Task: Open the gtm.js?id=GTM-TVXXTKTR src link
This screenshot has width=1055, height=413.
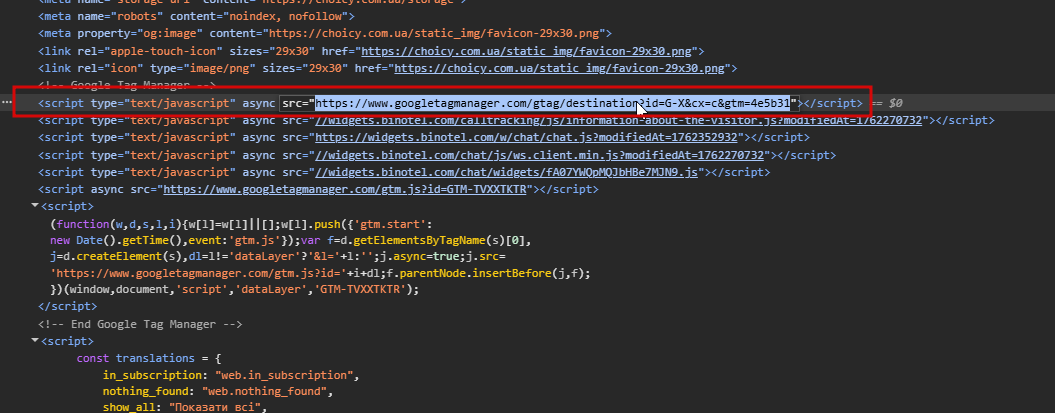Action: [344, 189]
